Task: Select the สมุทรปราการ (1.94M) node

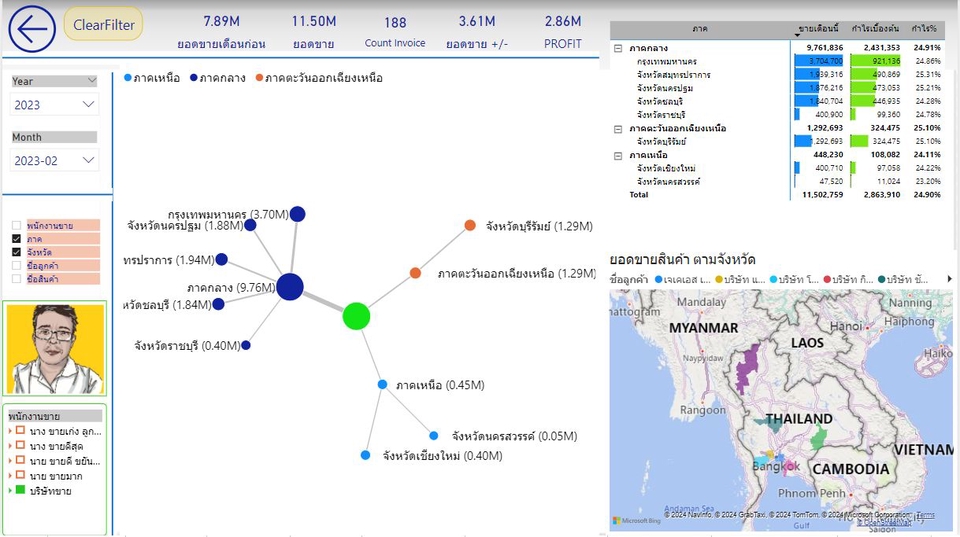Action: pyautogui.click(x=222, y=260)
